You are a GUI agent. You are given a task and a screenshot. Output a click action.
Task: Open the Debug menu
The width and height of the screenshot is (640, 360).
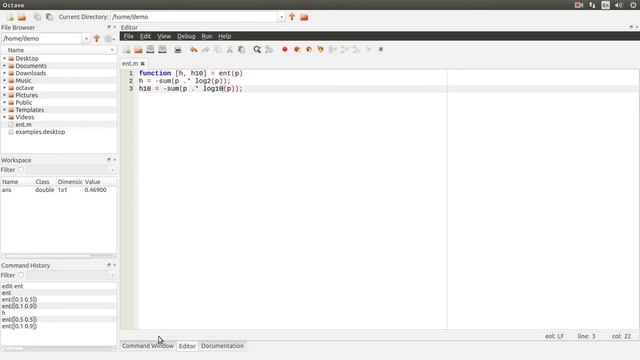click(x=186, y=36)
